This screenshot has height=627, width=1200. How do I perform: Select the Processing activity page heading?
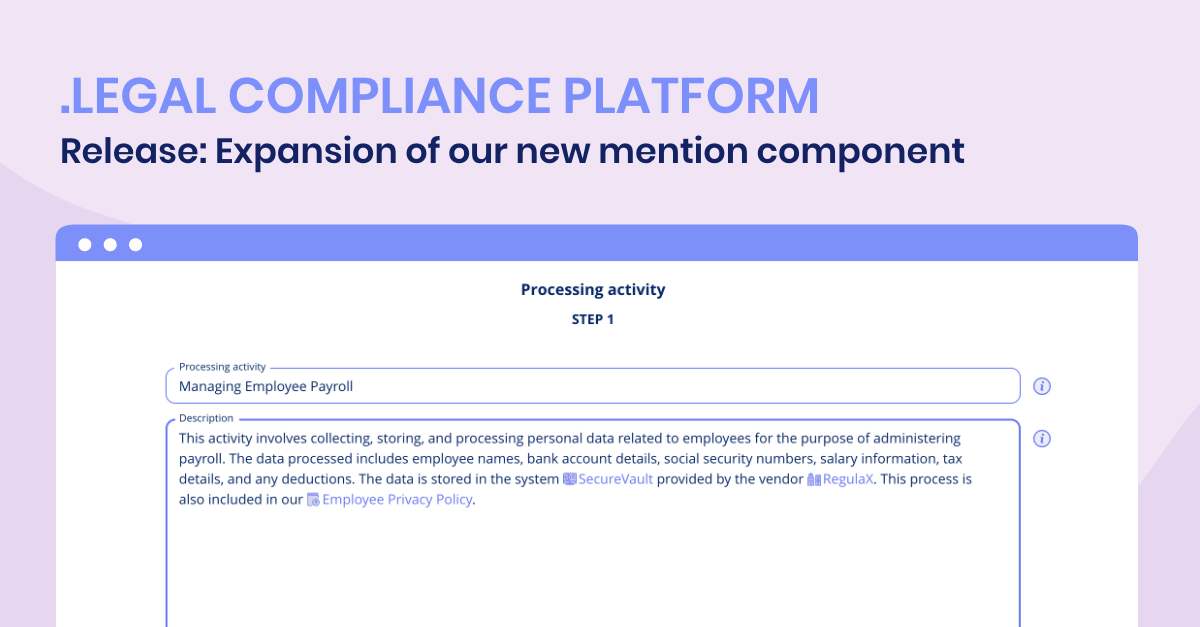pos(593,290)
